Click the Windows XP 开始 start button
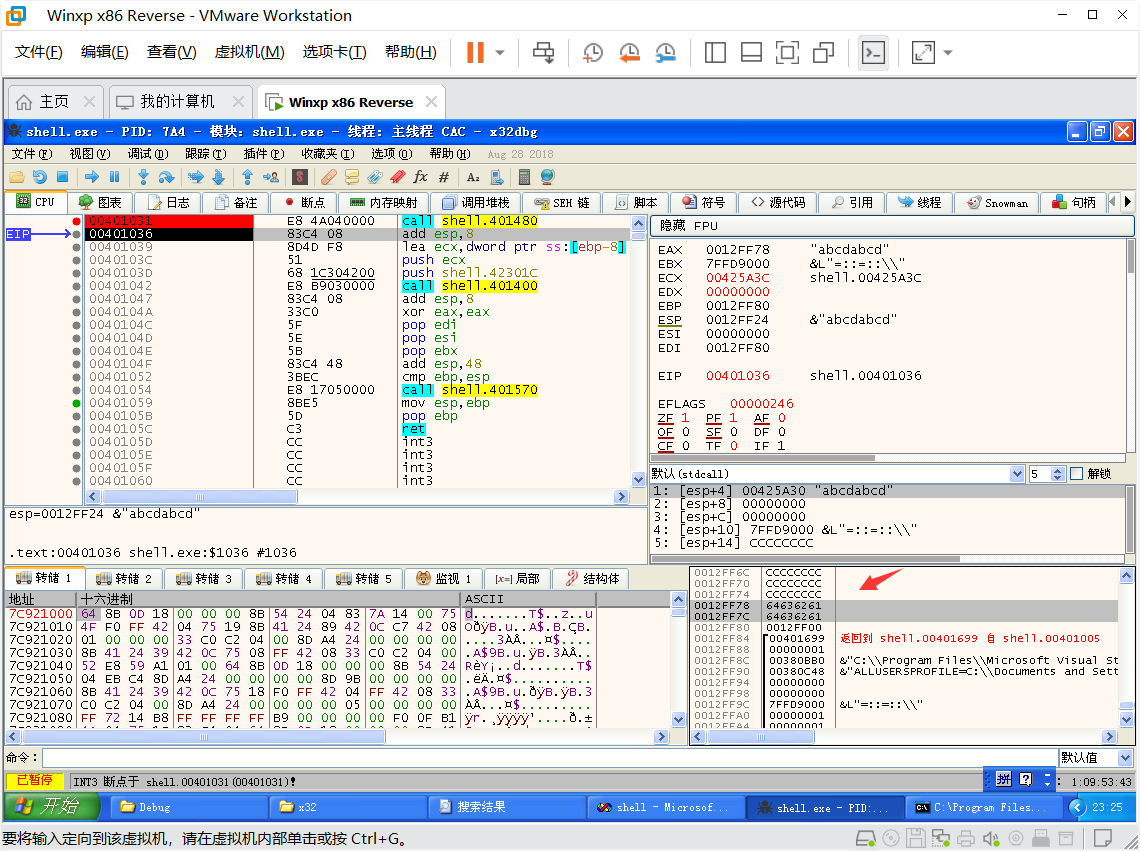The image size is (1140, 851). pos(51,807)
